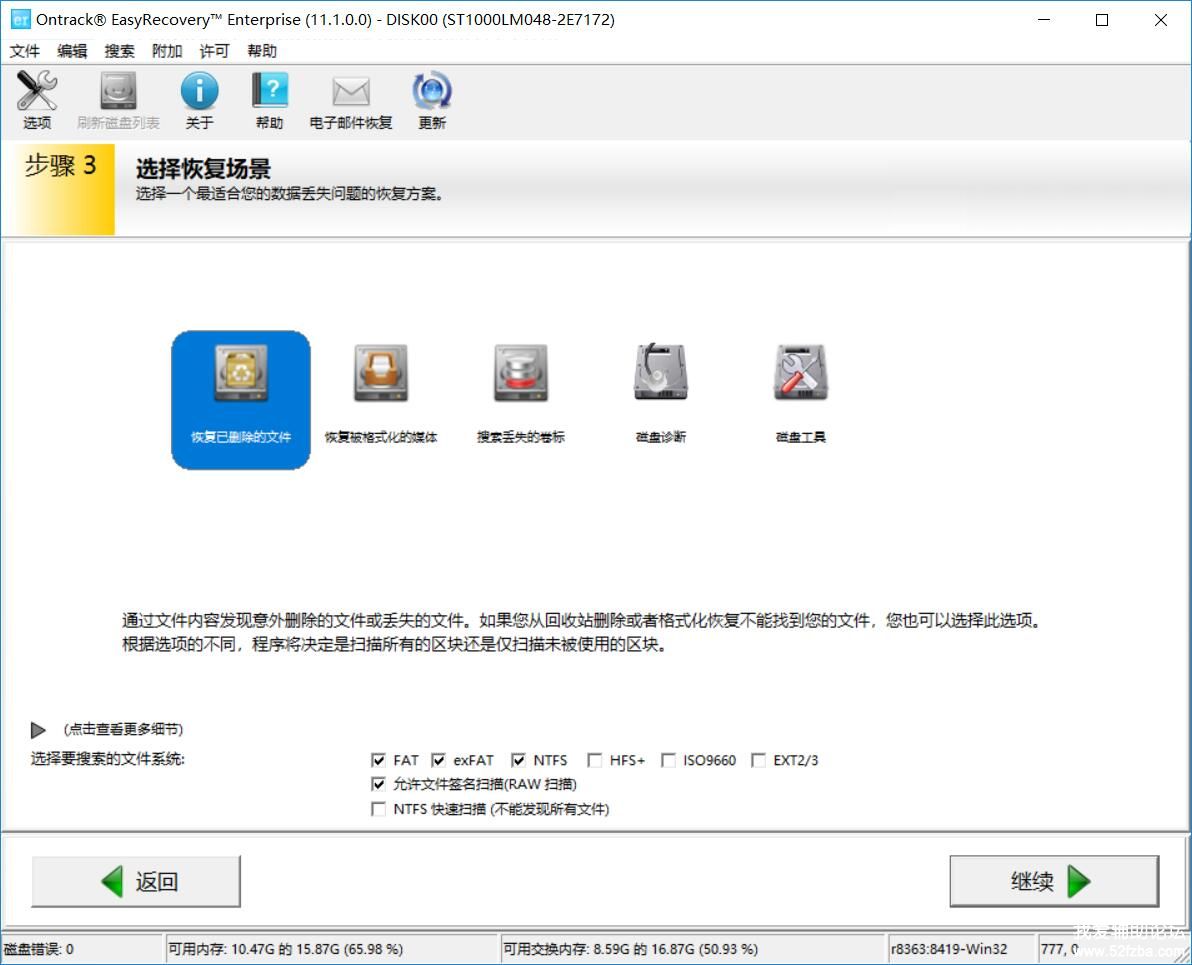The width and height of the screenshot is (1192, 965).
Task: Select 恢复被格式化的媒体 formatted media recovery
Action: click(x=381, y=395)
